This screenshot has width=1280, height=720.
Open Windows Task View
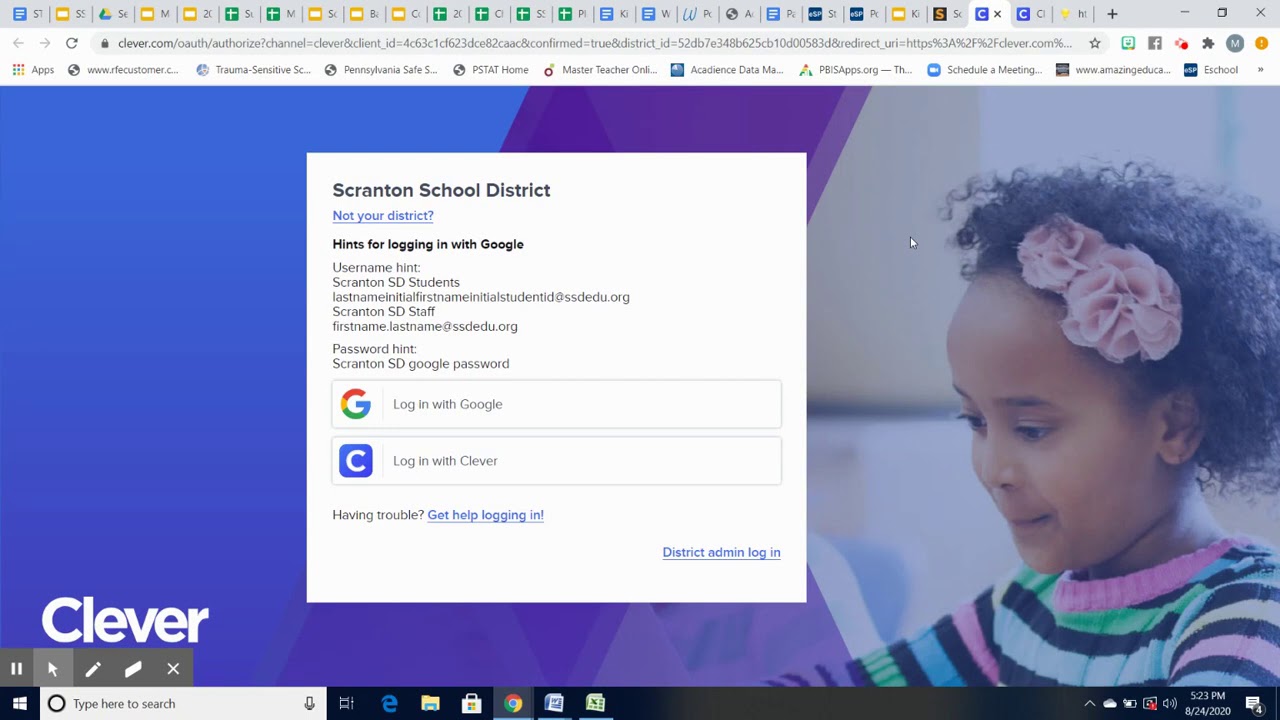tap(346, 703)
